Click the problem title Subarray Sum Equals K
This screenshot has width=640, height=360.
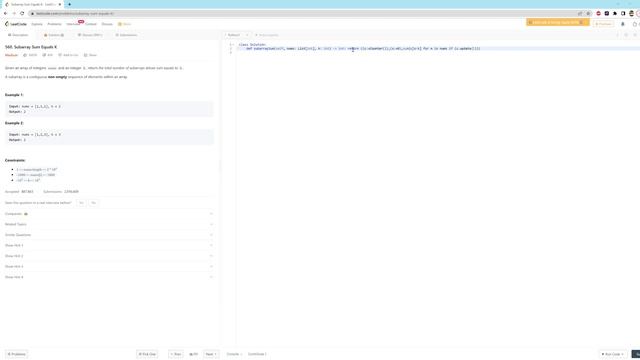(31, 47)
